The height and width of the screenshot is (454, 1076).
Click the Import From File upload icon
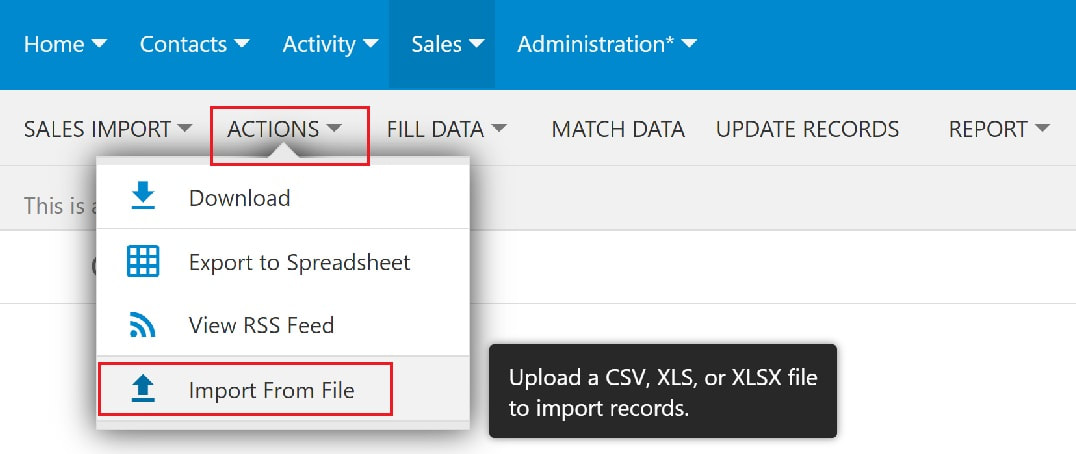pos(143,390)
